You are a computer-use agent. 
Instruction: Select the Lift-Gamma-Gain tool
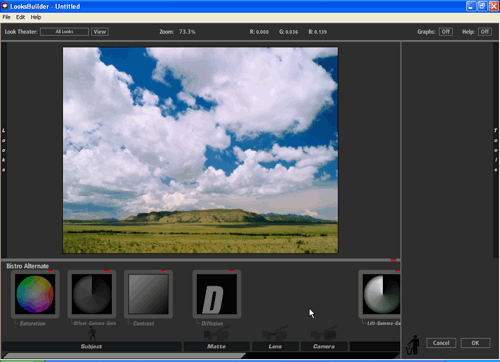[x=380, y=294]
